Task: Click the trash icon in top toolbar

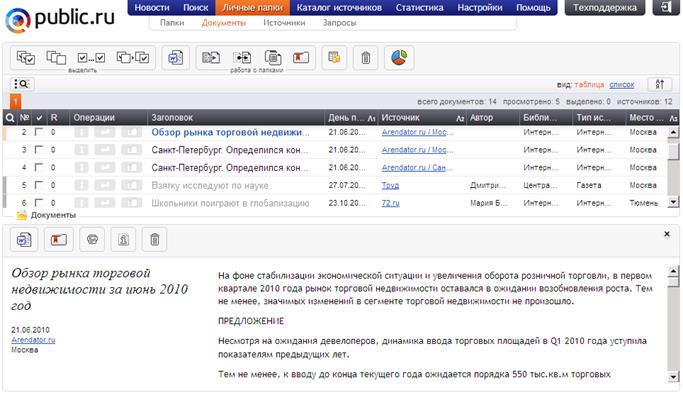Action: click(x=365, y=57)
